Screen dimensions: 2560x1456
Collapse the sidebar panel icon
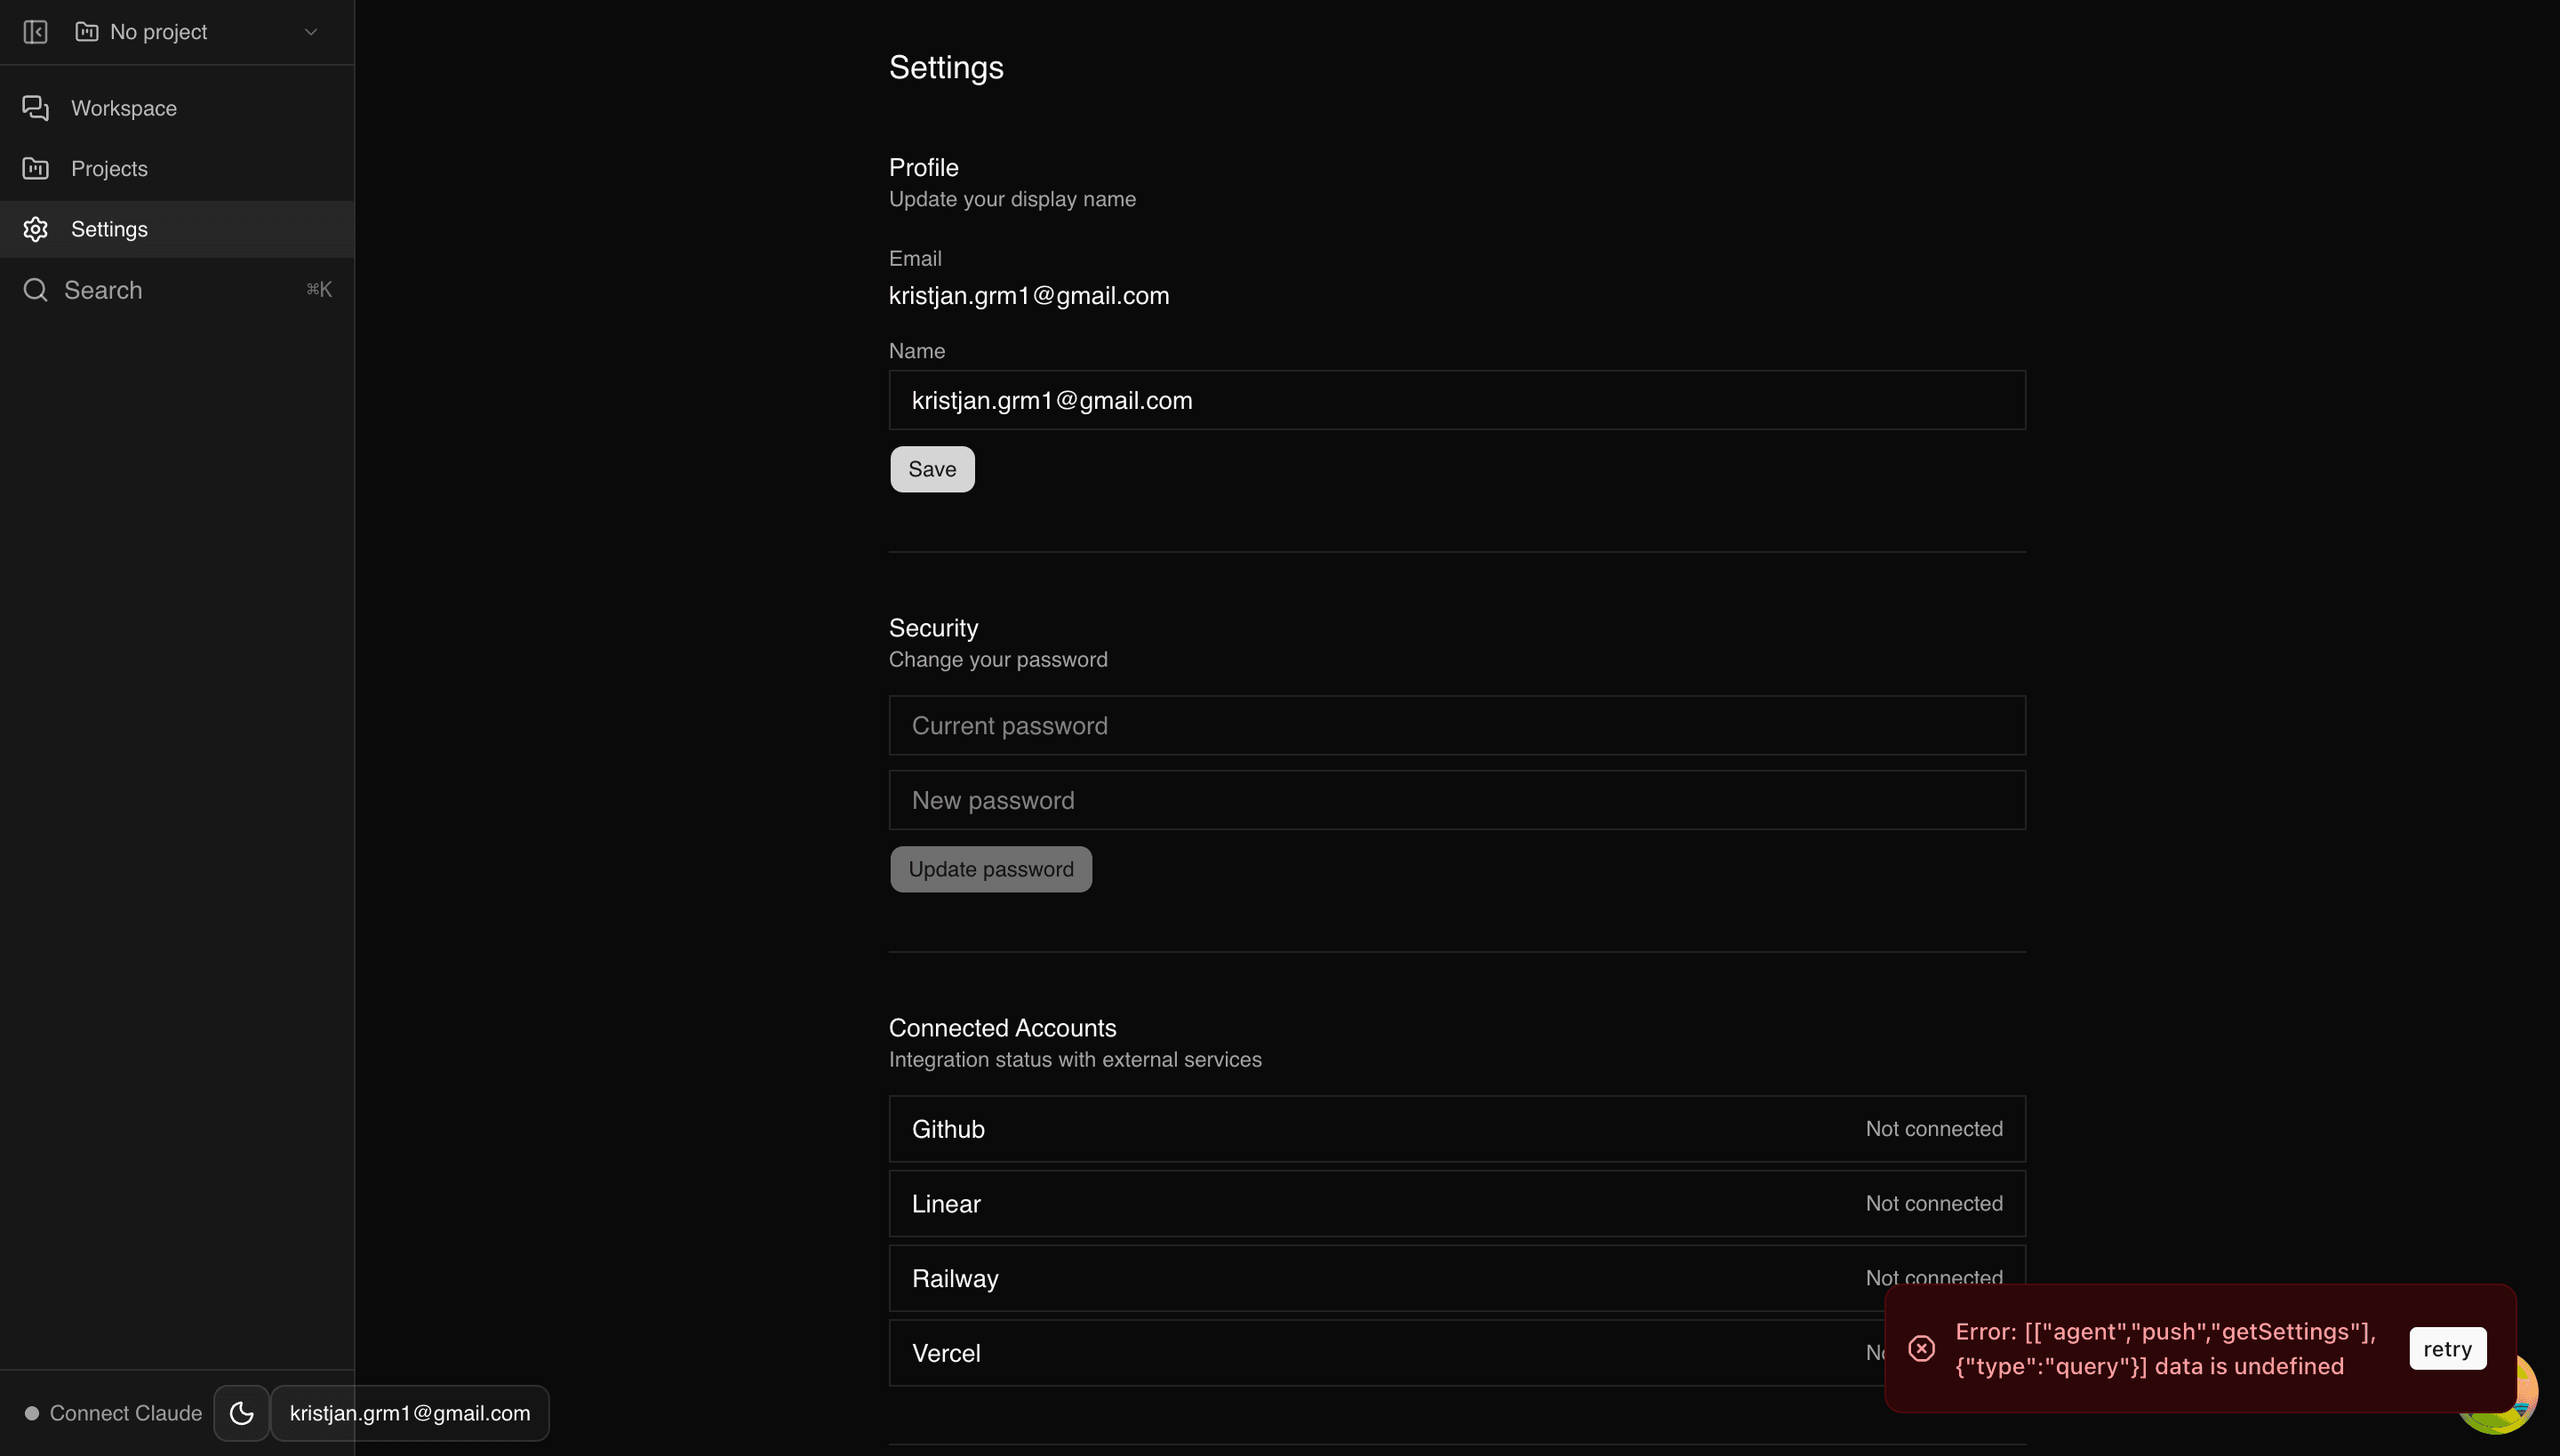tap(35, 32)
